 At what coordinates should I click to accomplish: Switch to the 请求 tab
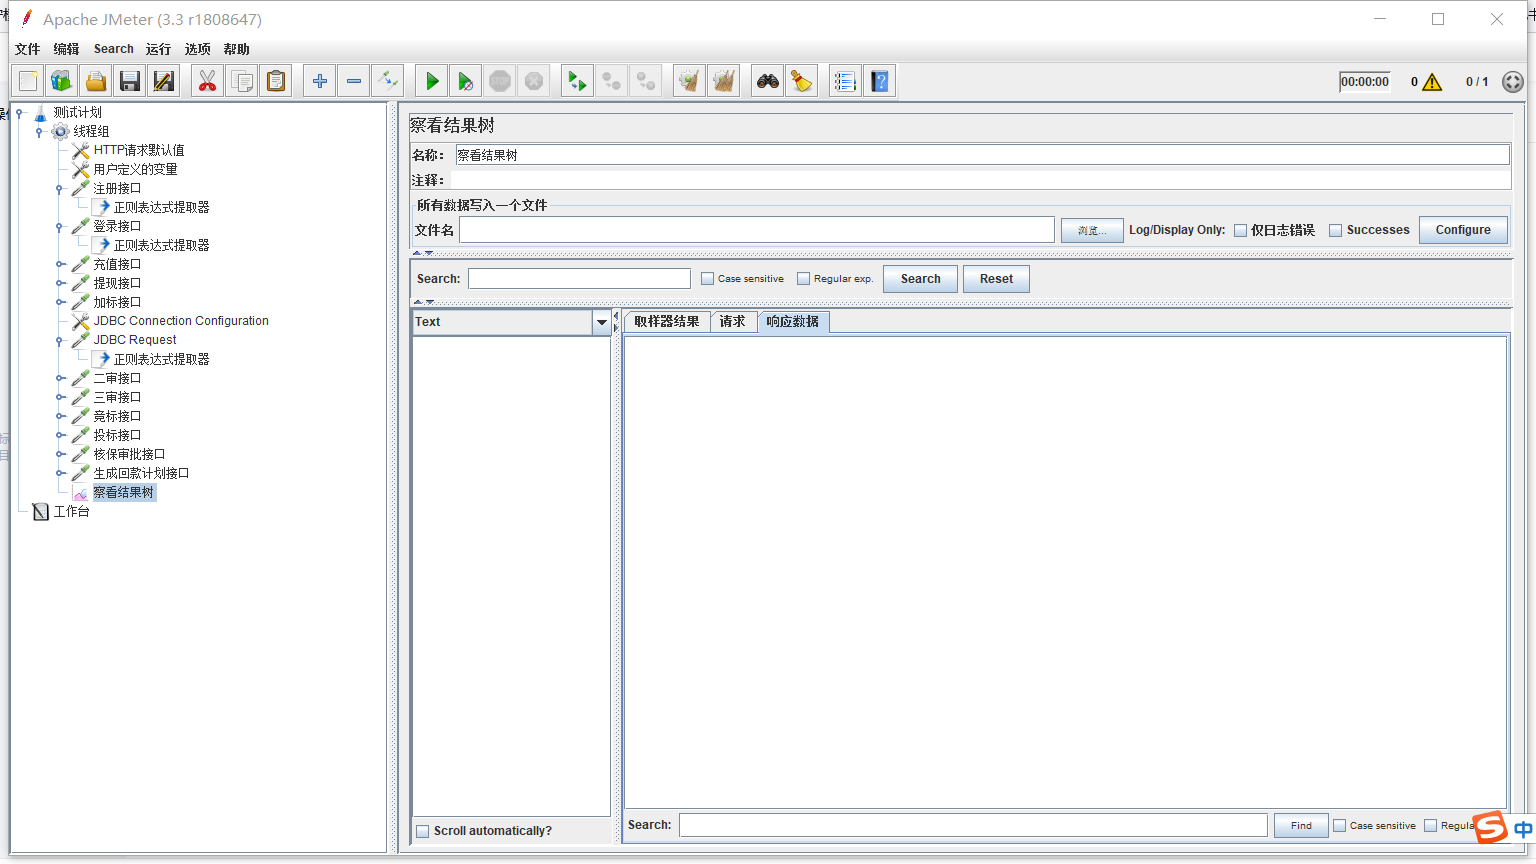(733, 322)
